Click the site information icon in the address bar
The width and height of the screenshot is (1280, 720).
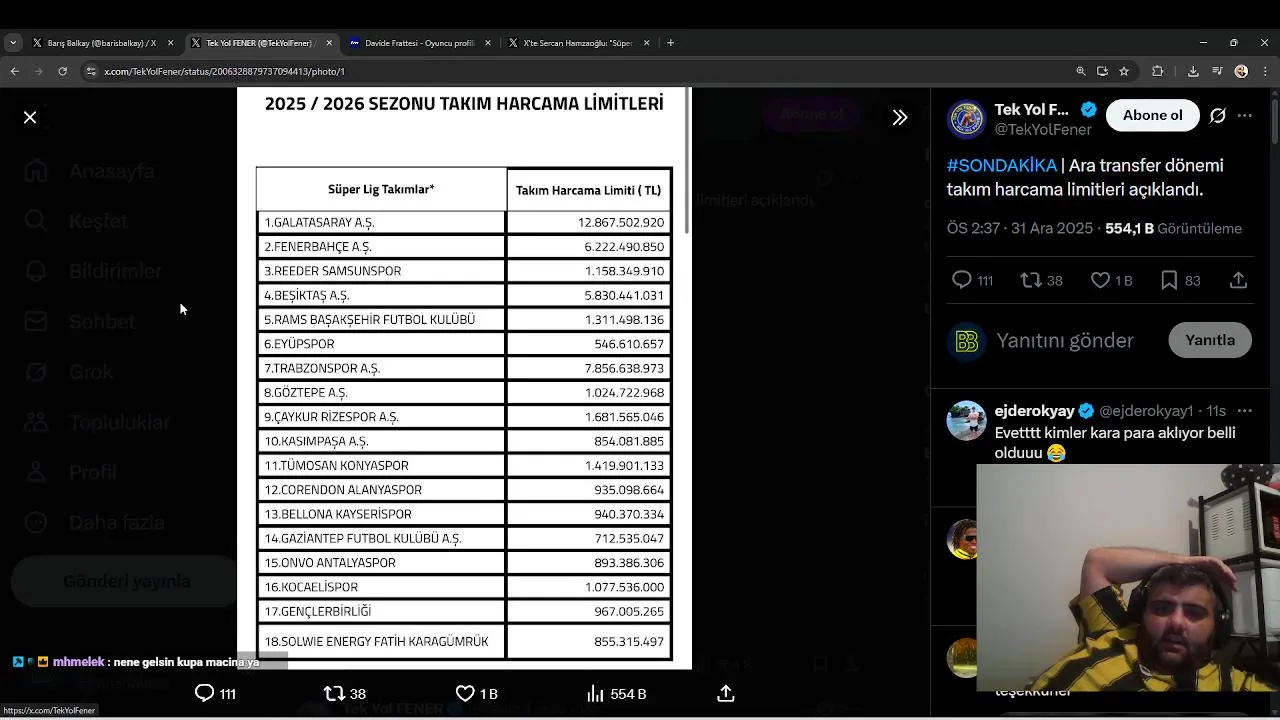point(91,71)
